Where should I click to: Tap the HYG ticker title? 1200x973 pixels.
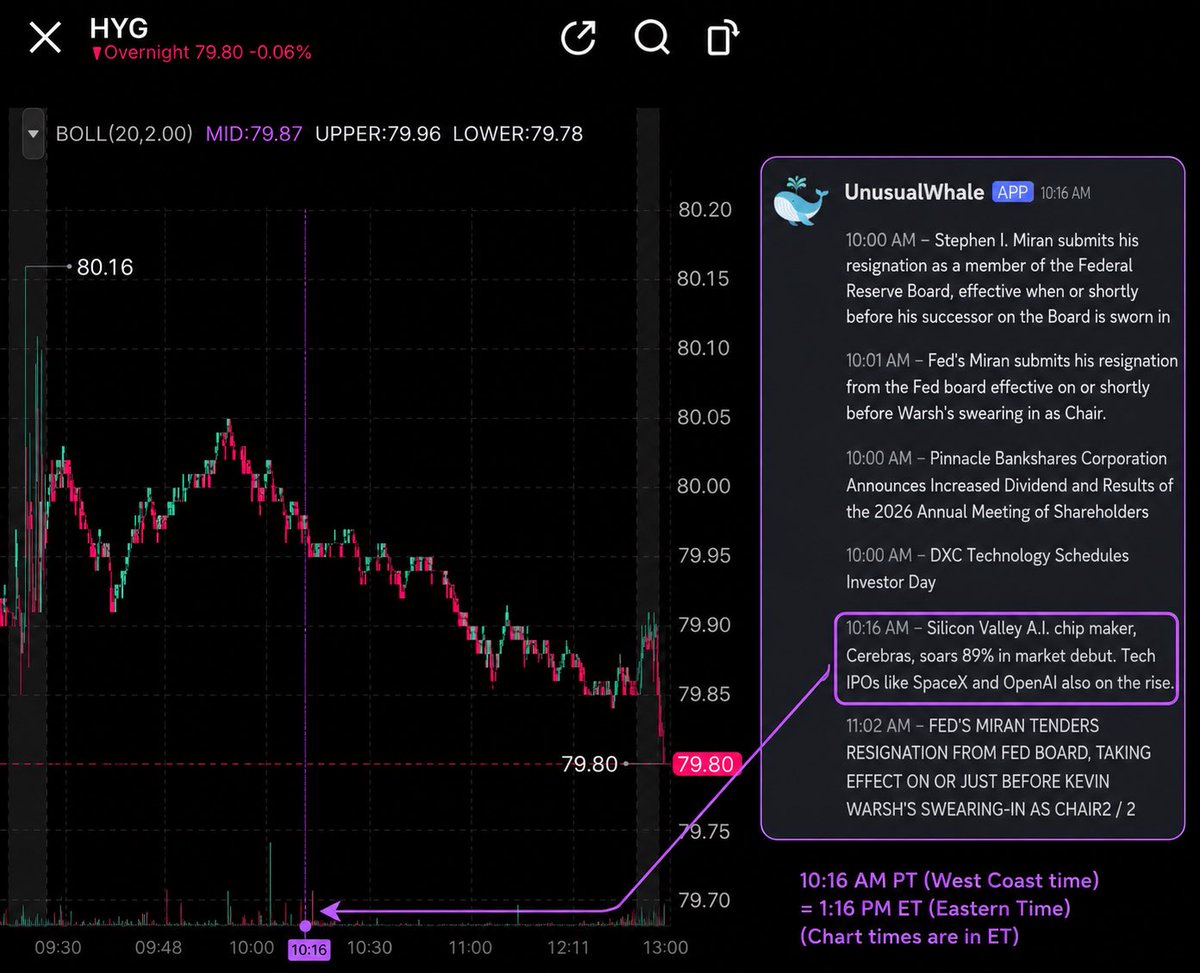coord(118,26)
